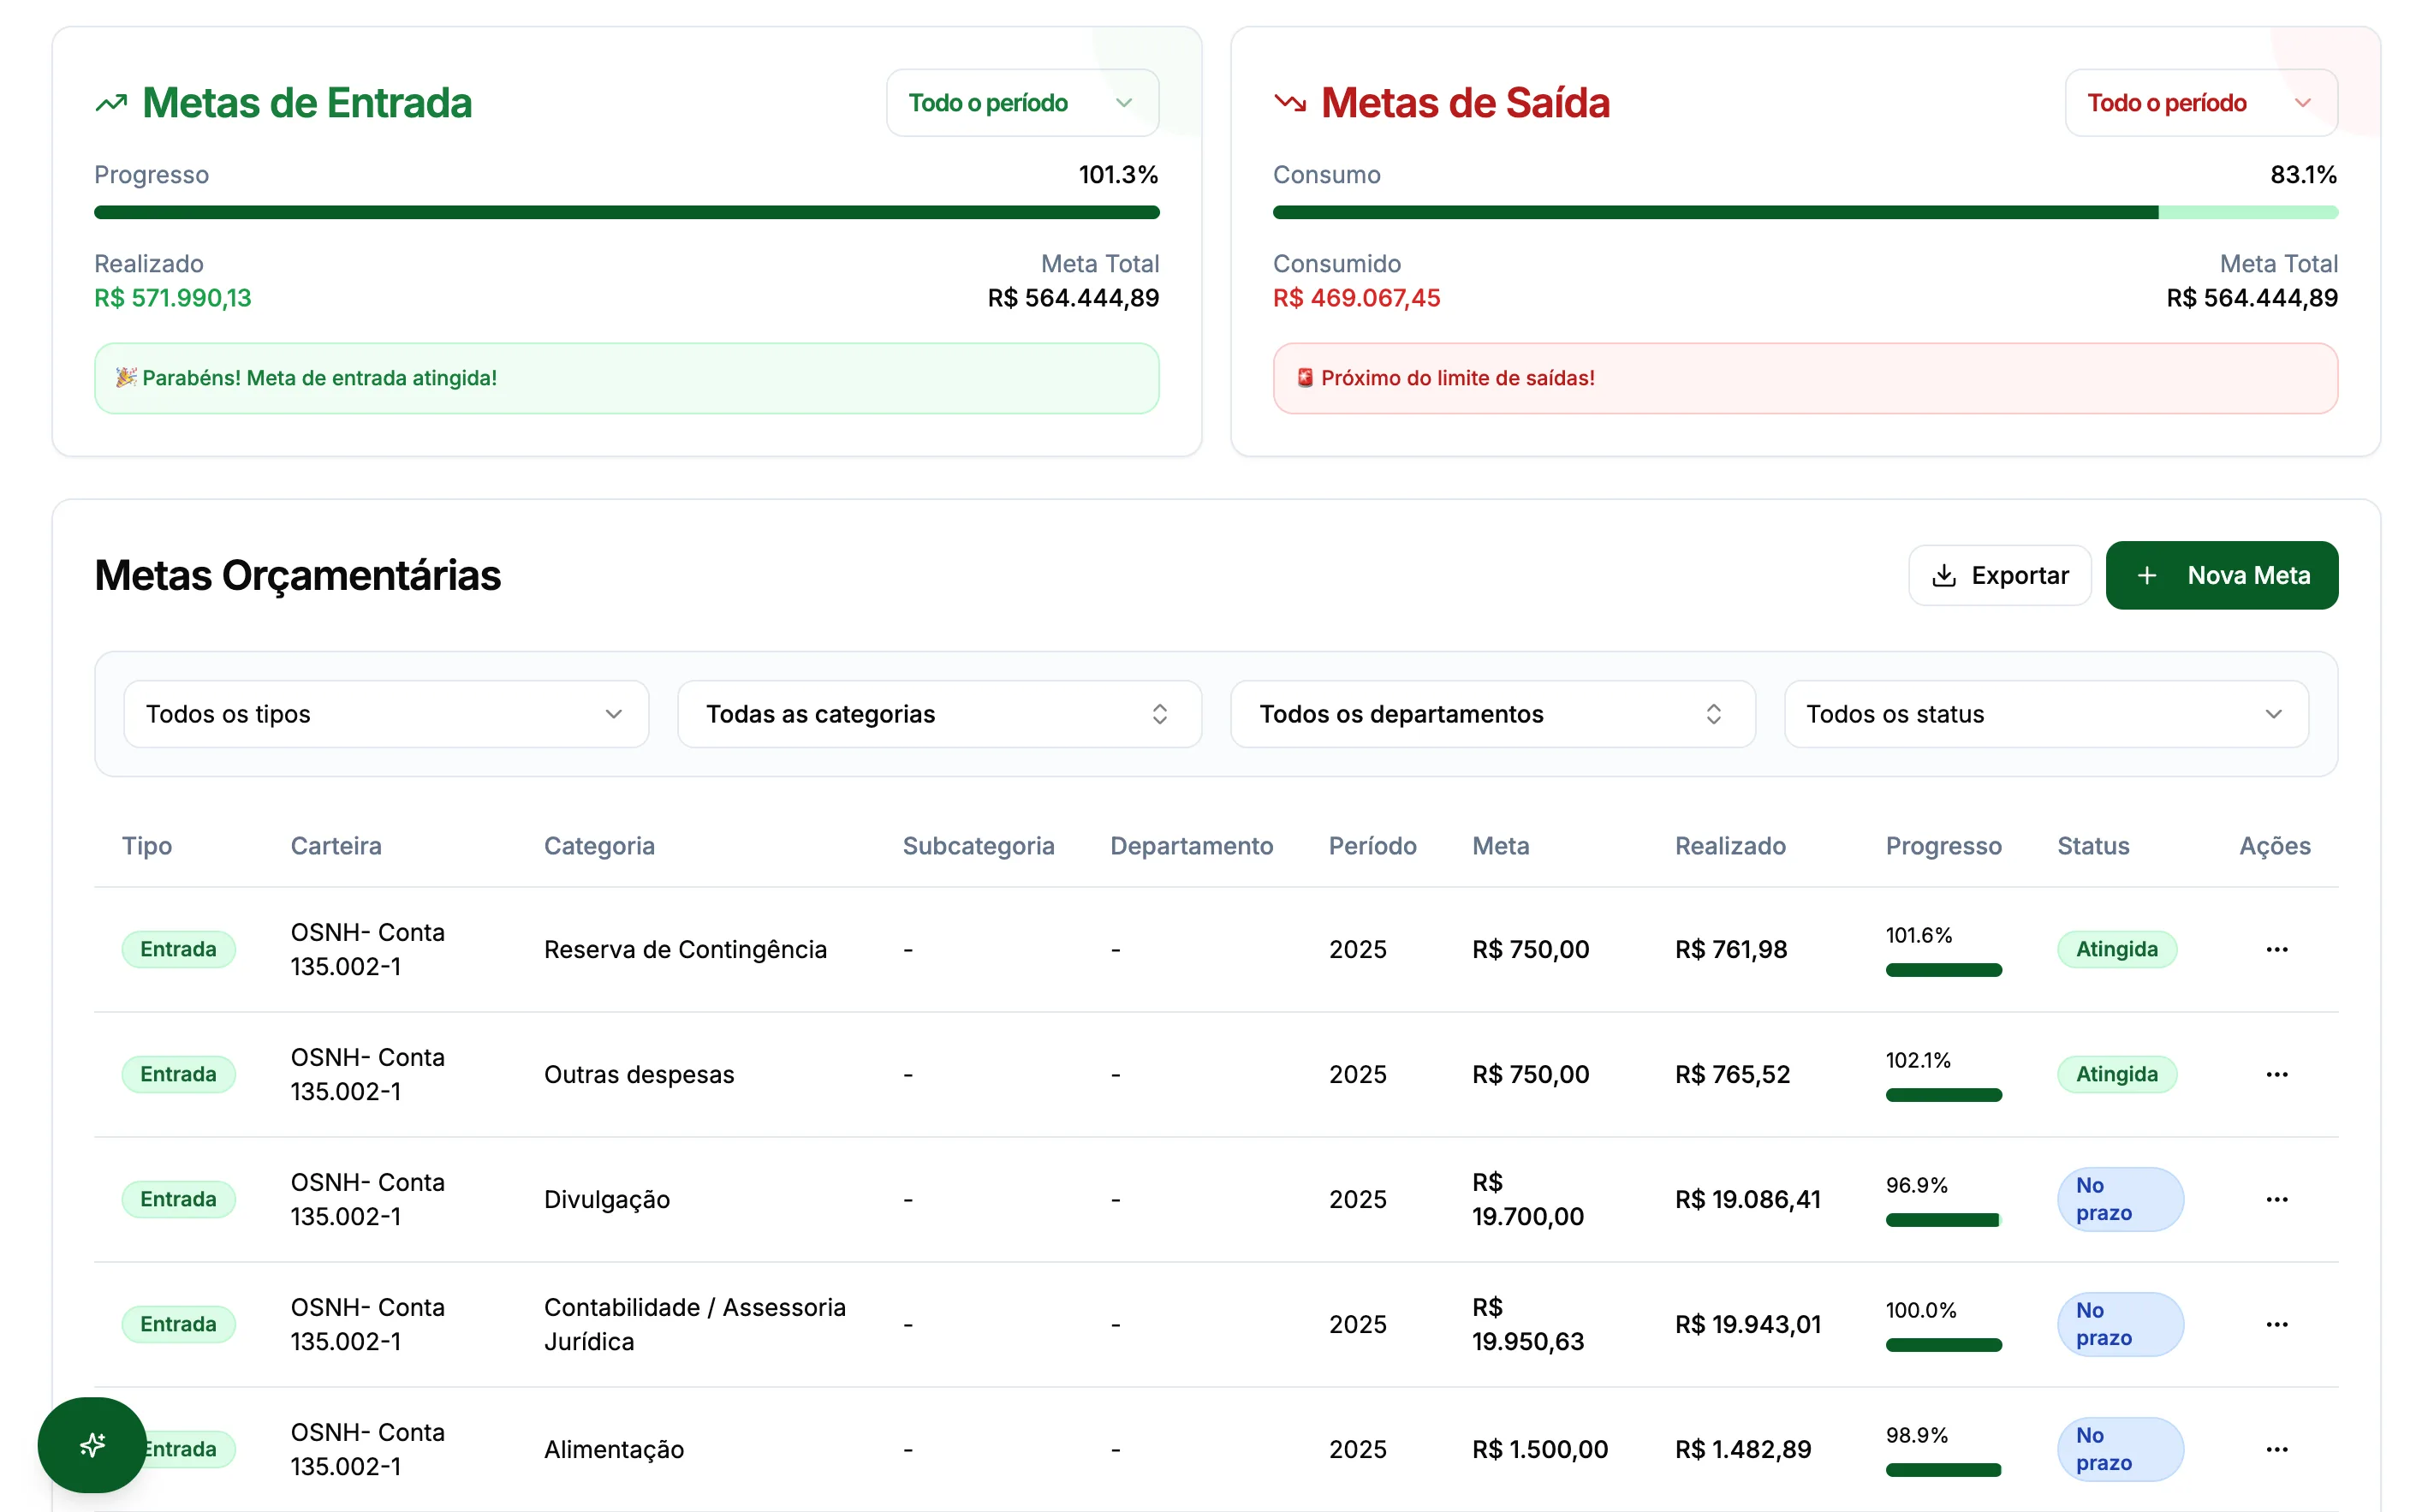Open actions menu for Alimentação row
This screenshot has height=1512, width=2428.
click(2276, 1449)
